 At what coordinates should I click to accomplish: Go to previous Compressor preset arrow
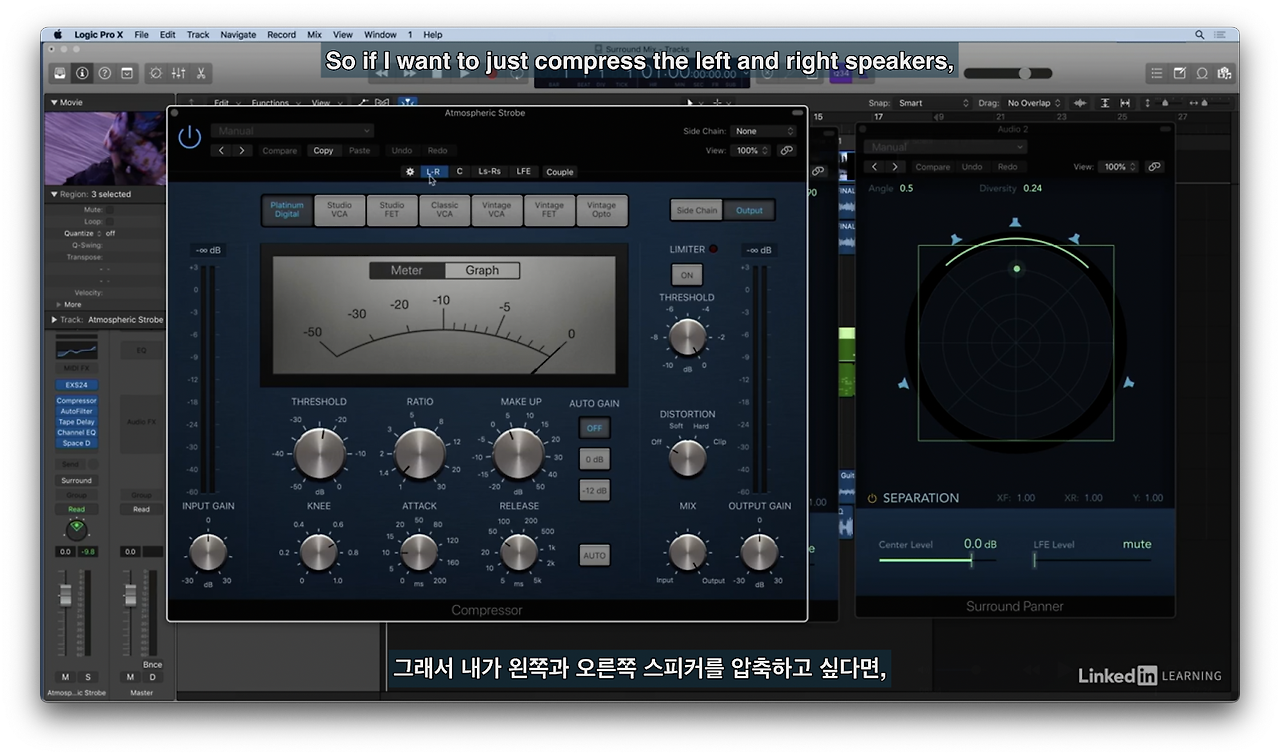222,151
